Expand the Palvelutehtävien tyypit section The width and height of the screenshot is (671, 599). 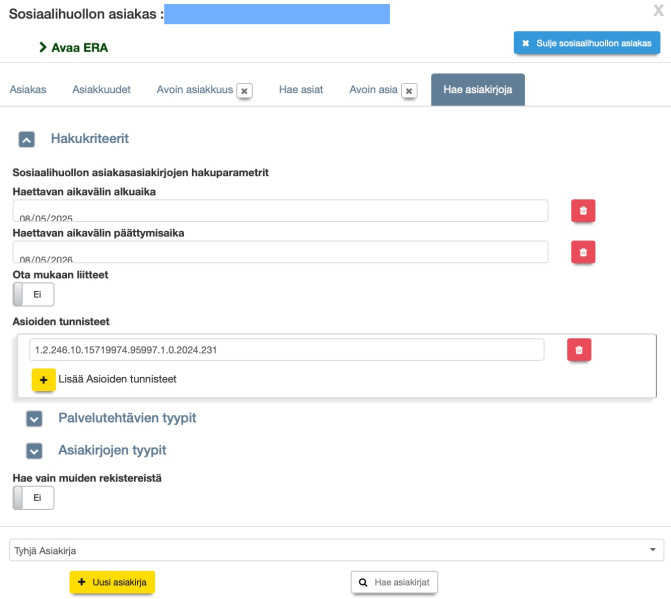[34, 419]
